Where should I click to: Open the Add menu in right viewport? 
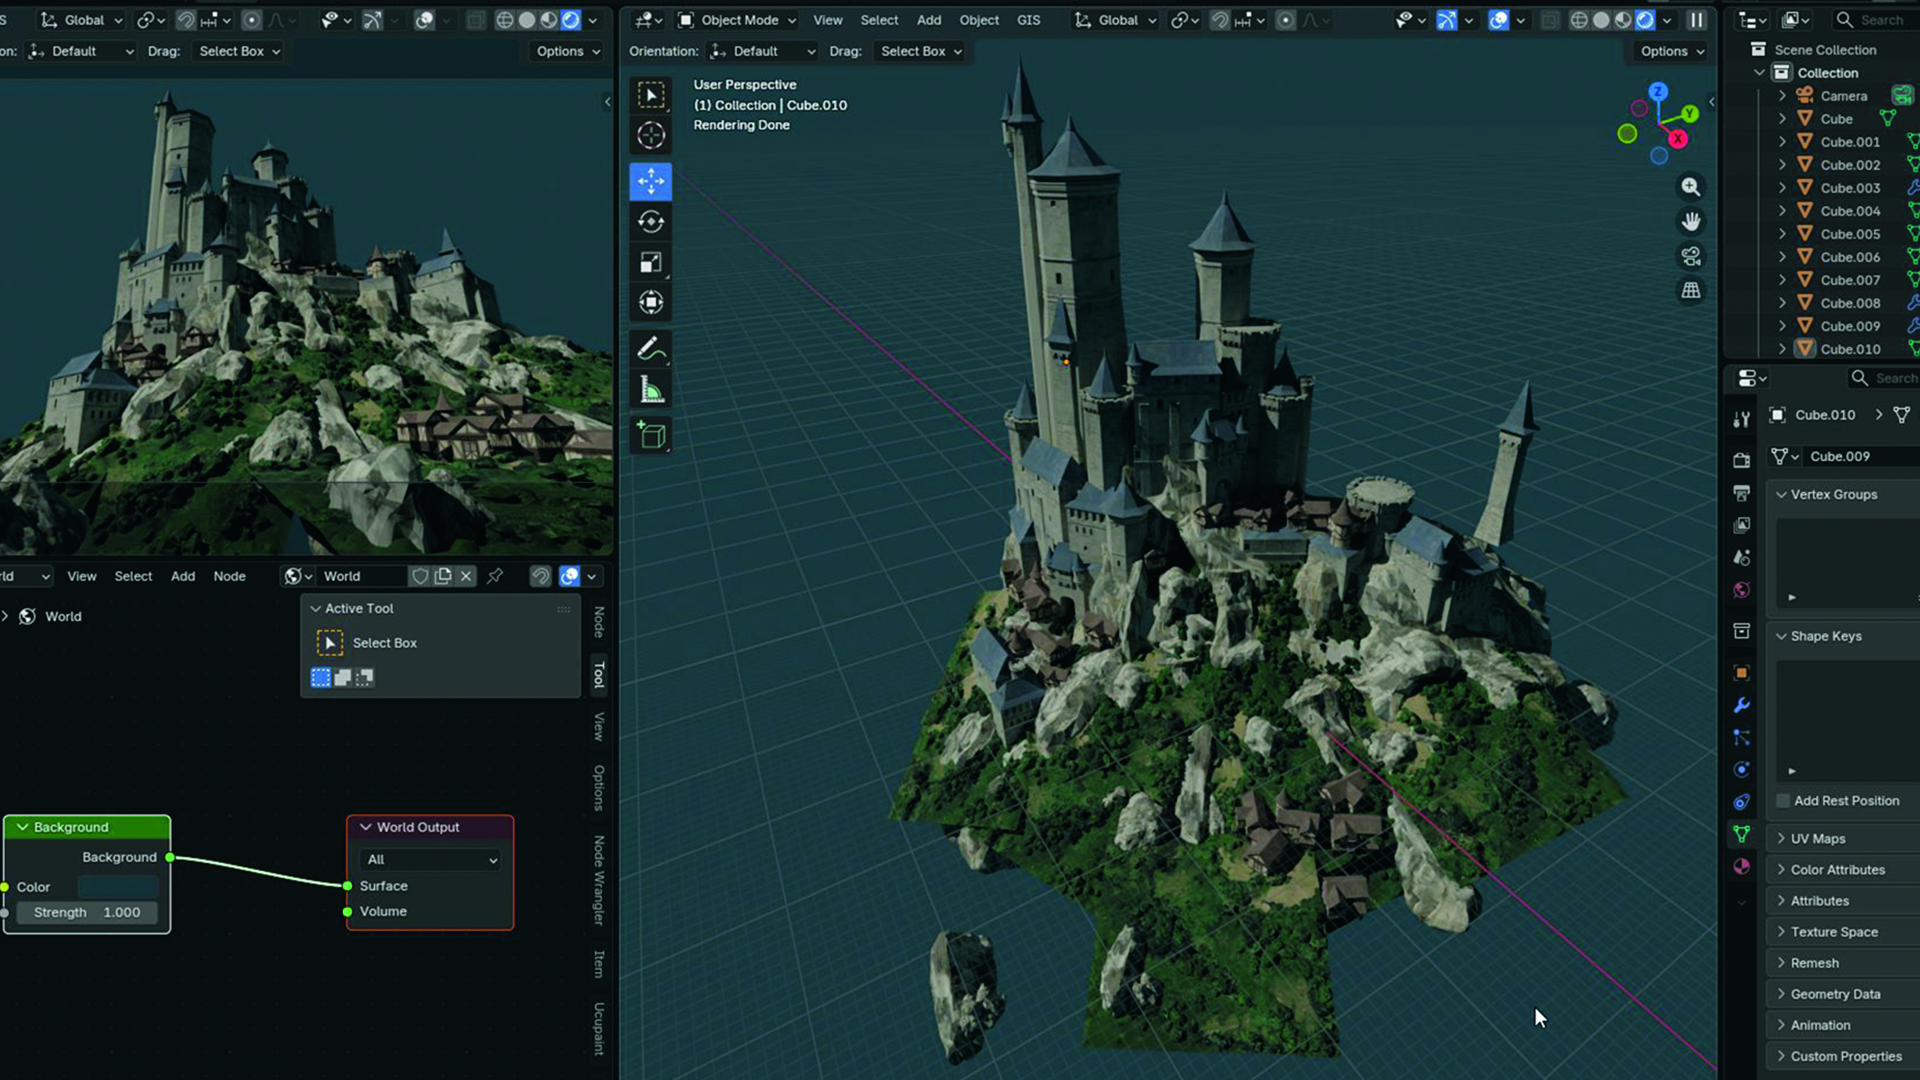coord(929,20)
